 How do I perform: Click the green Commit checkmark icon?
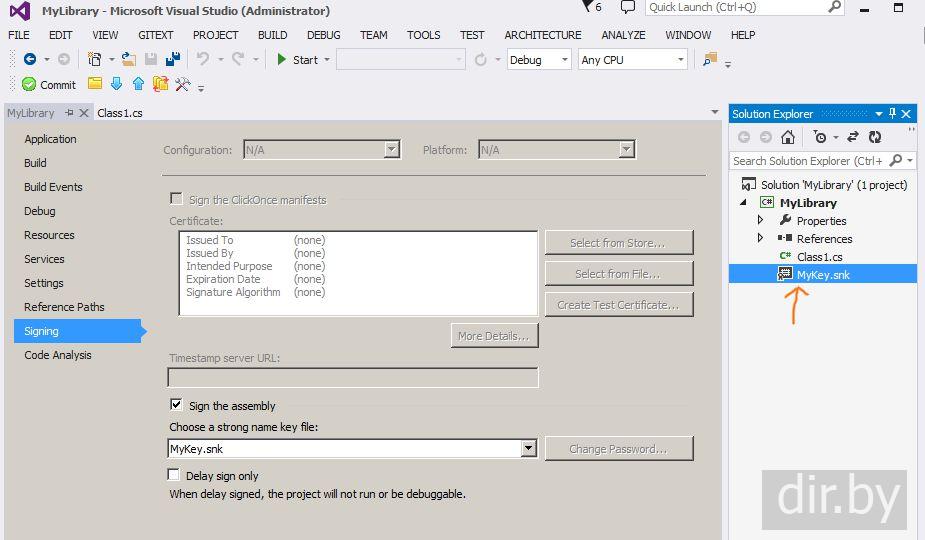[29, 84]
